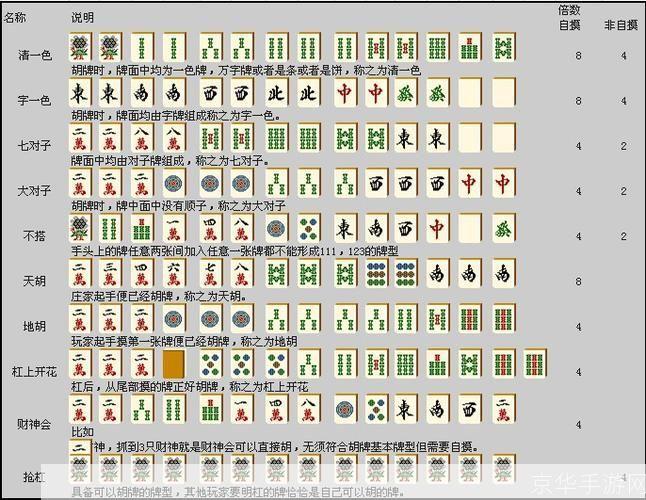
Task: Click the 杠上开花 row name
Action: (35, 372)
